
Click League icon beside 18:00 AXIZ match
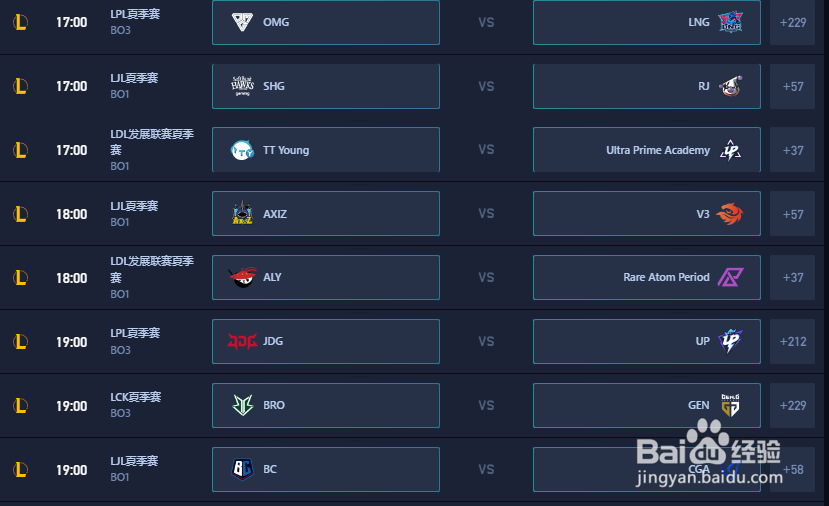coord(21,214)
